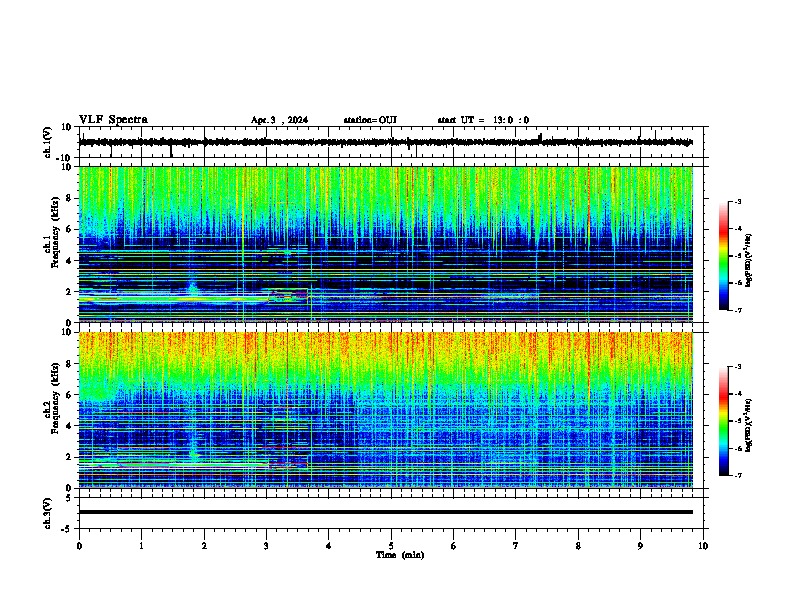This screenshot has width=792, height=612.
Task: Click the 'ch.3(V)' axis label
Action: (x=48, y=513)
